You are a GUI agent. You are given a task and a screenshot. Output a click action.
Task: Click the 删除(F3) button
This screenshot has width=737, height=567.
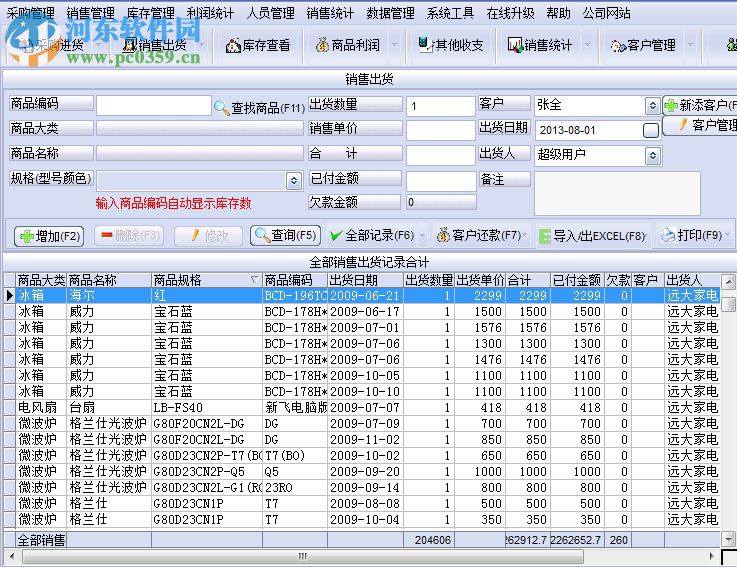click(129, 235)
